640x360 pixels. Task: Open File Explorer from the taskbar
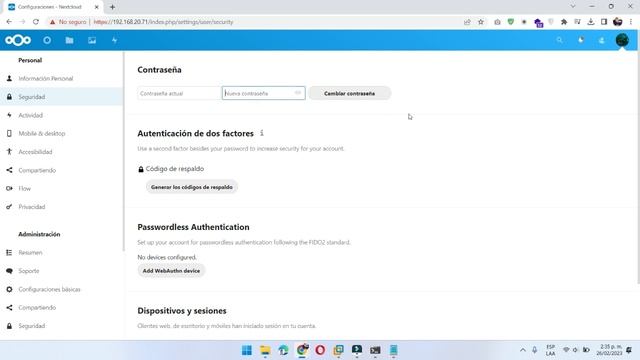[x=265, y=350]
